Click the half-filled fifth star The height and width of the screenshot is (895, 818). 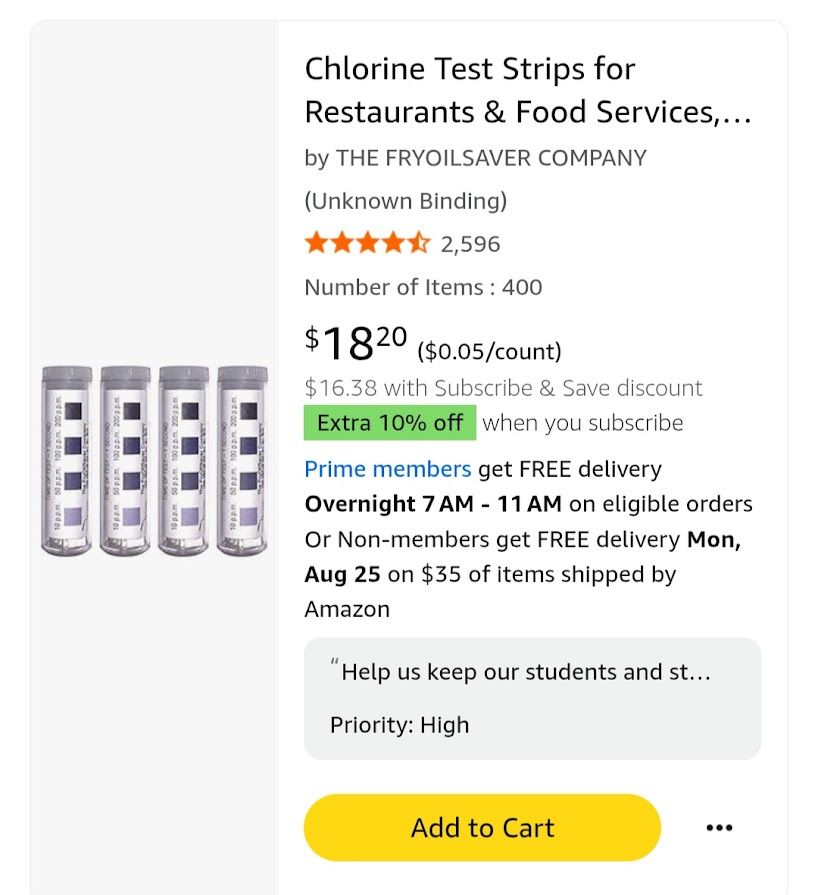pos(419,243)
